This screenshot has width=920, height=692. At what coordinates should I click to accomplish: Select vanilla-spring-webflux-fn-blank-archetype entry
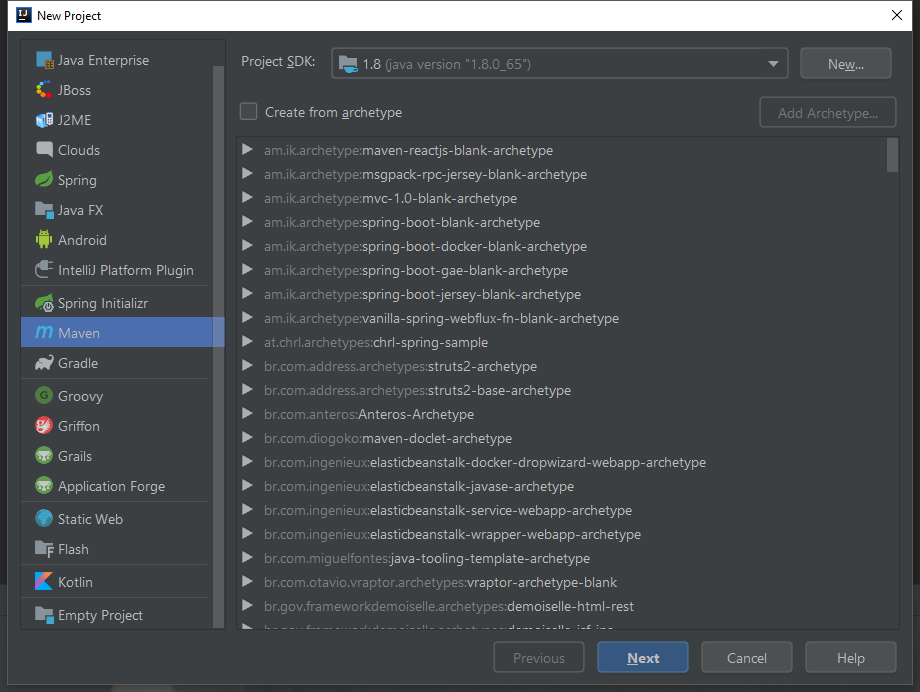441,319
